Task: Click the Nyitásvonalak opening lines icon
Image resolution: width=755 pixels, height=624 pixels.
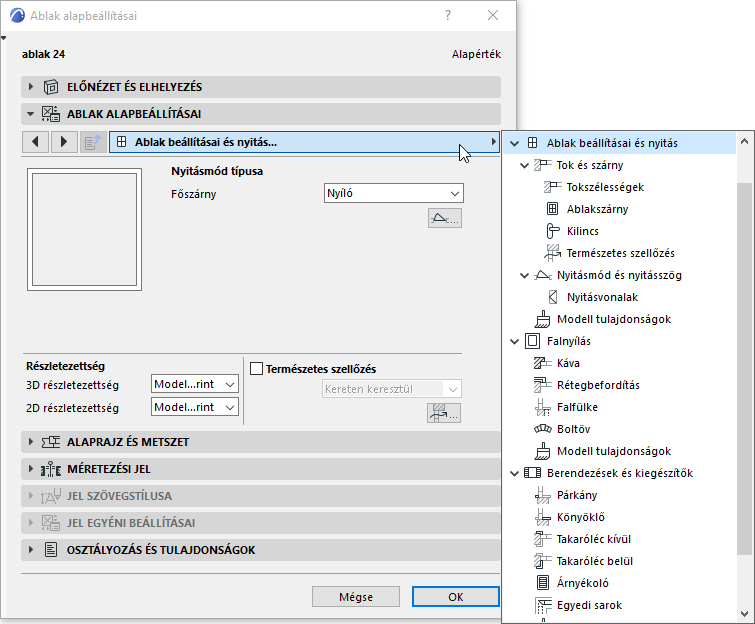Action: pos(553,297)
